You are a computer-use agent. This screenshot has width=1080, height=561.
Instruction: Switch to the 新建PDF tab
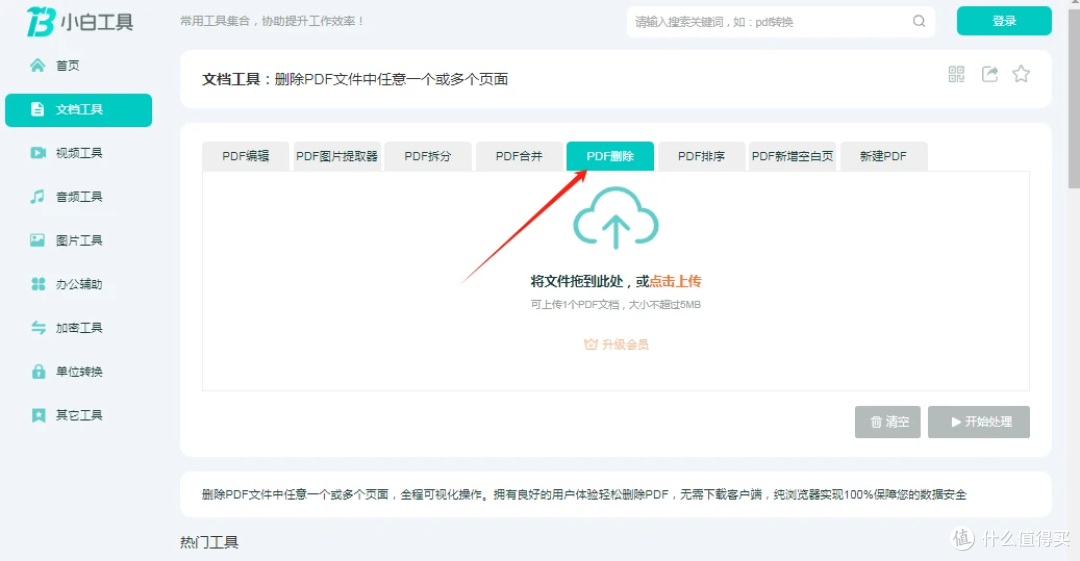tap(884, 156)
